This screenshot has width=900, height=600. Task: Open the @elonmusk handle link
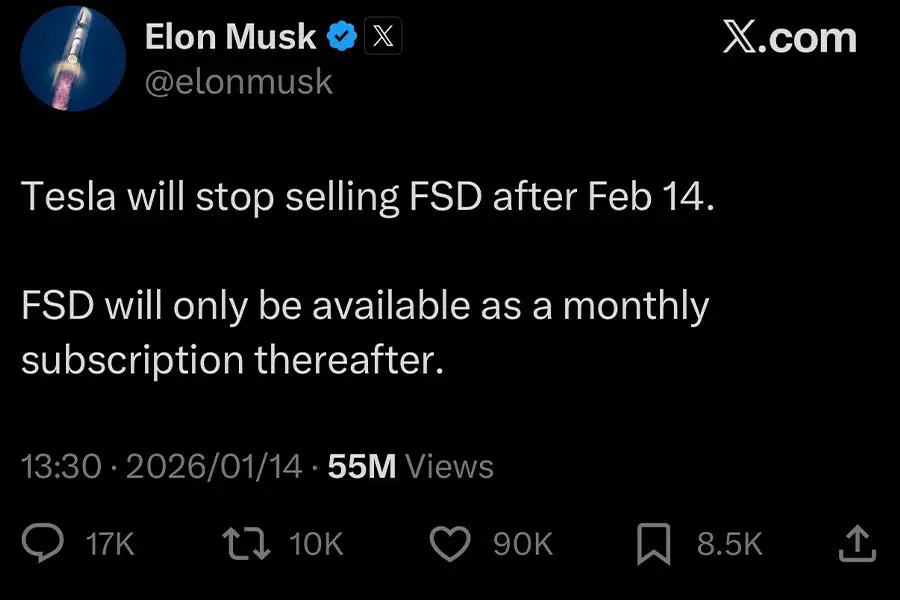[x=238, y=81]
